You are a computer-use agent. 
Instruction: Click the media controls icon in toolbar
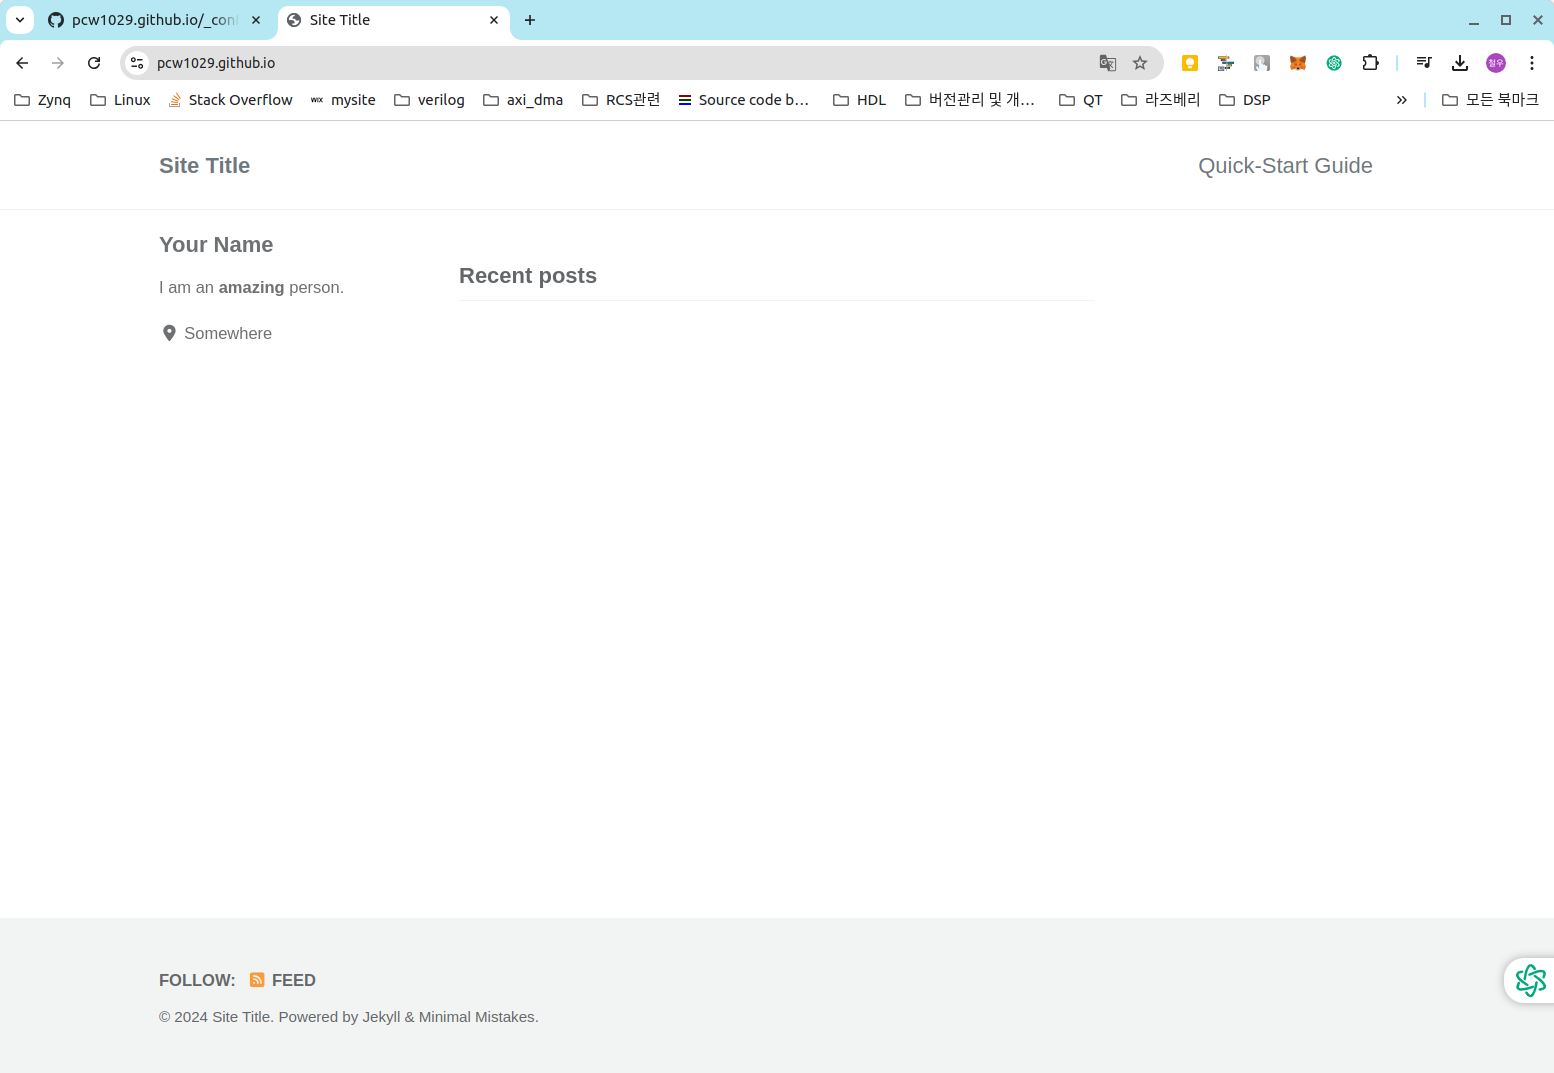(1423, 63)
